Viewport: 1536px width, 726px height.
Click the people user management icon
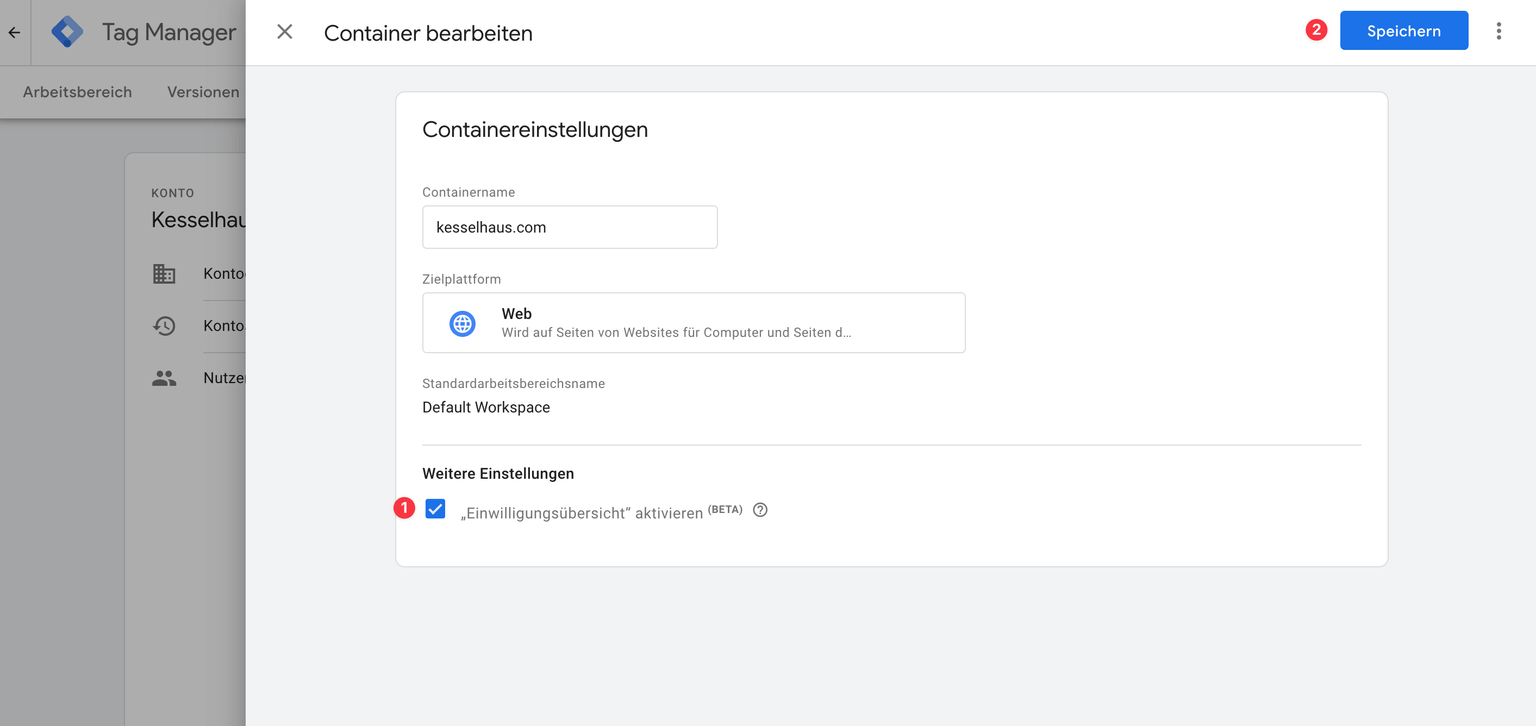[x=164, y=378]
